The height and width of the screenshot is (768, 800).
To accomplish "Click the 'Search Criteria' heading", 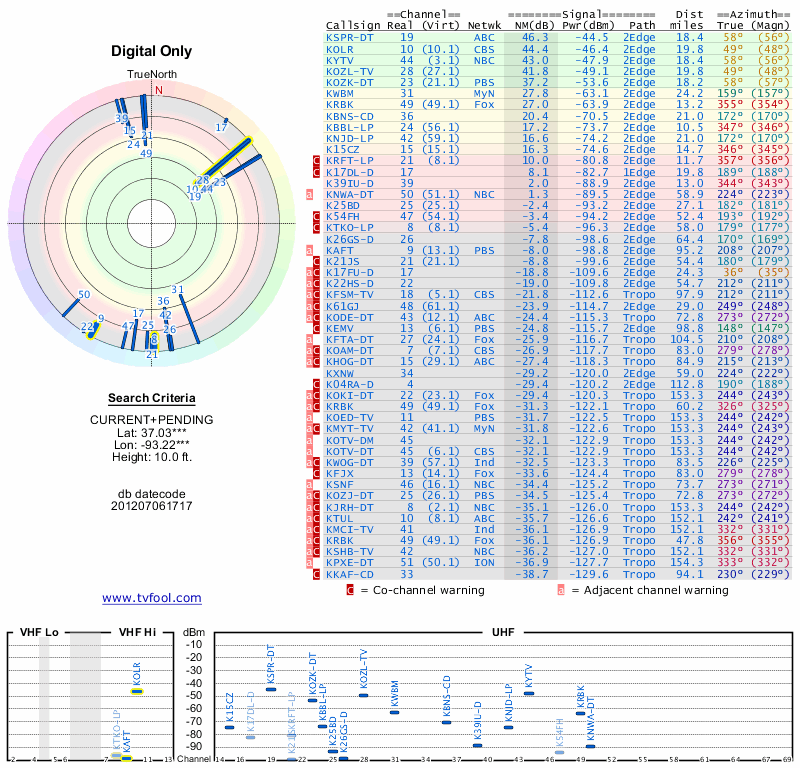I will [152, 398].
